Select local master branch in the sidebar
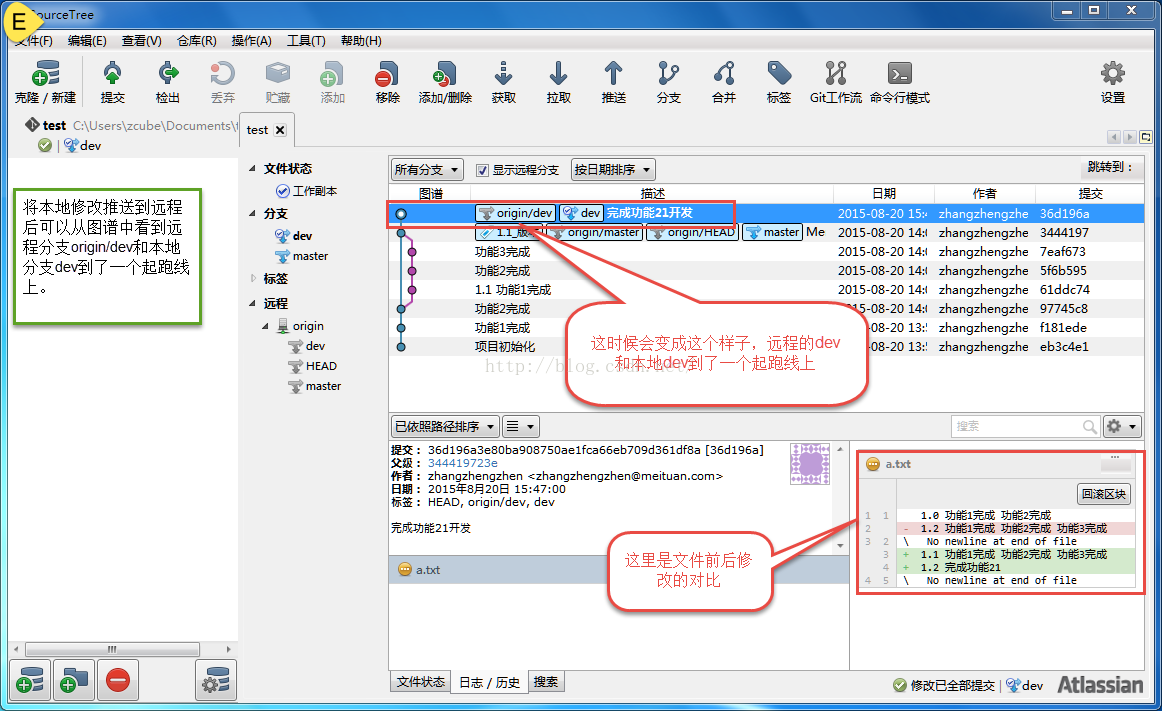Screen dimensions: 1162x711 coord(301,256)
